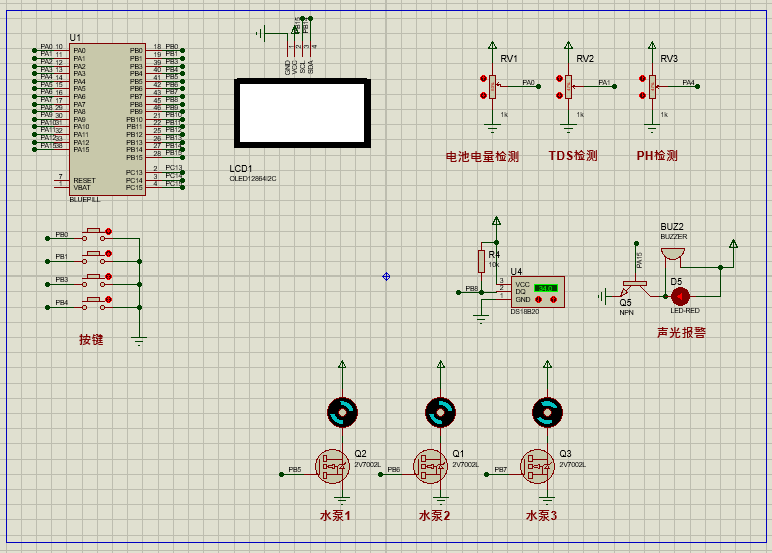Select the RV1 potentiometer body

coord(492,87)
